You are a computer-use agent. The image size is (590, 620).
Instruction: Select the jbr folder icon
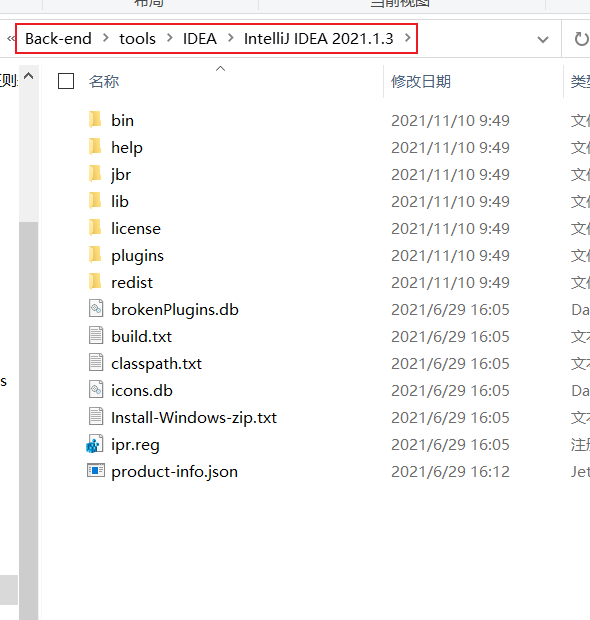(x=95, y=174)
